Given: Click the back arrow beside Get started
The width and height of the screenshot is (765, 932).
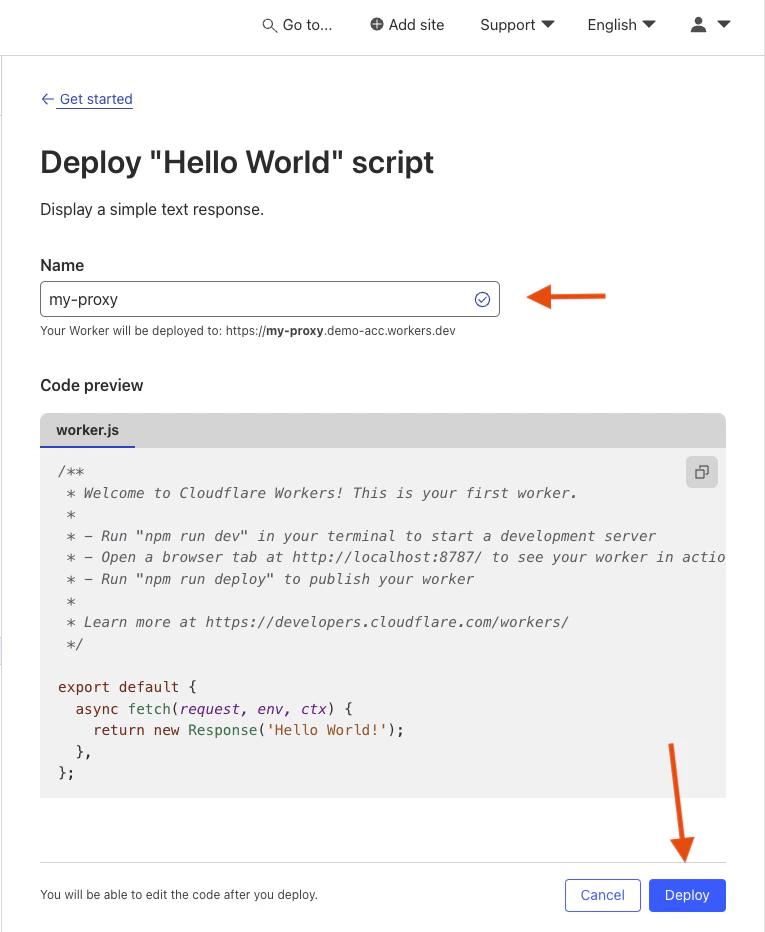Looking at the screenshot, I should click(48, 99).
